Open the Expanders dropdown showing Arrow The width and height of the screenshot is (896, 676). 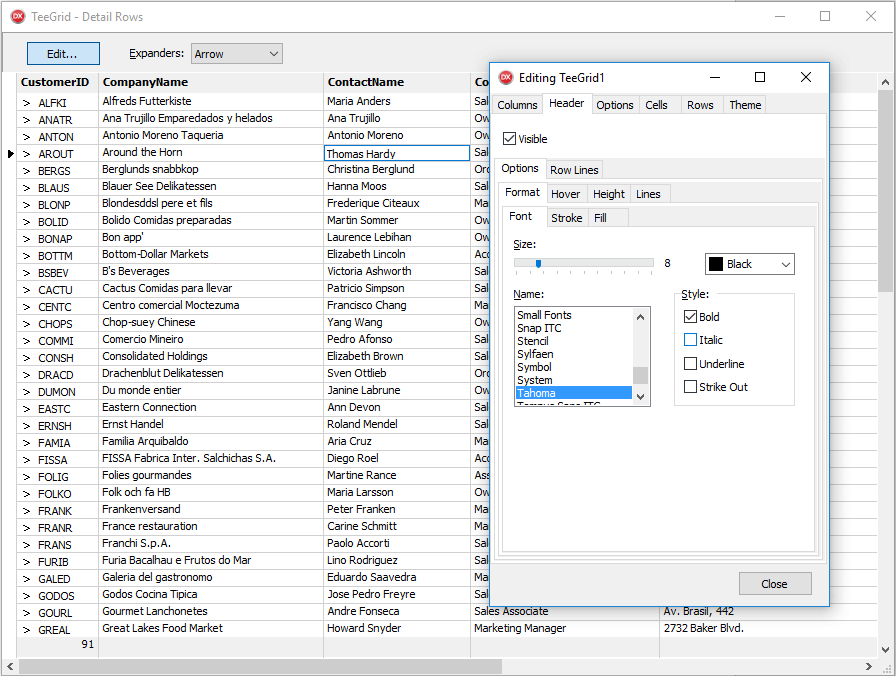pos(236,53)
